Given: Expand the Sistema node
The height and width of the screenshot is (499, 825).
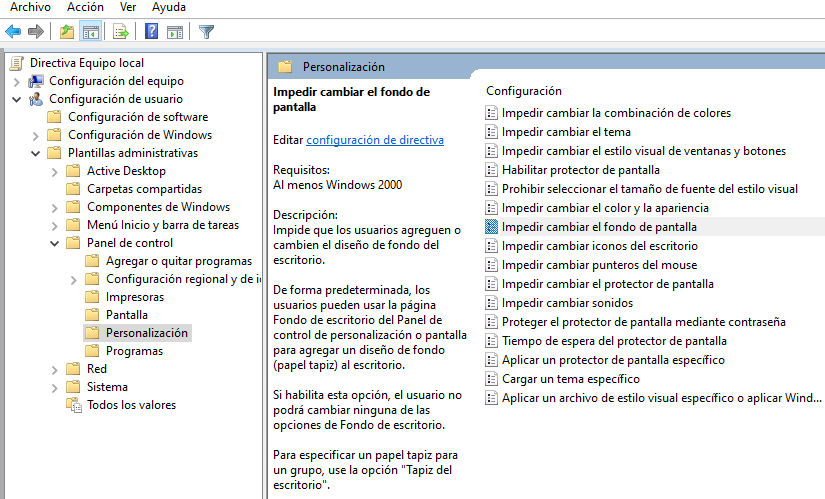Looking at the screenshot, I should [54, 388].
